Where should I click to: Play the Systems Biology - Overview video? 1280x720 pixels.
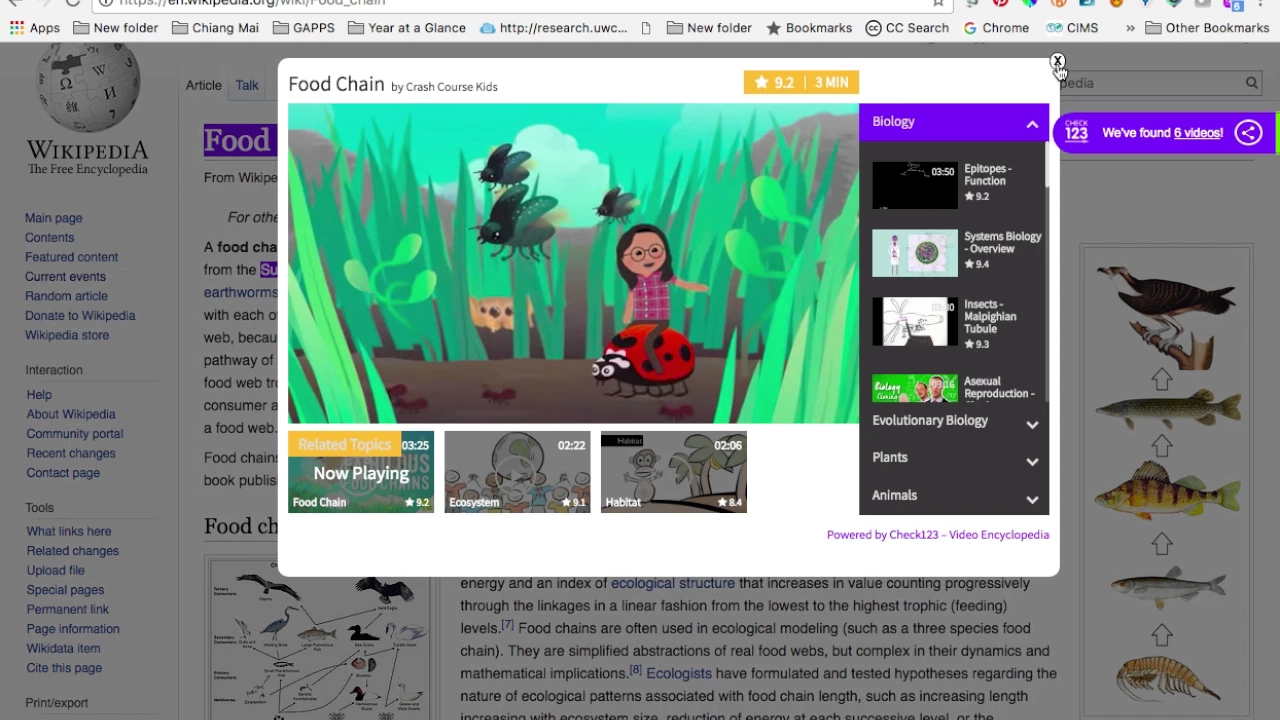(915, 253)
